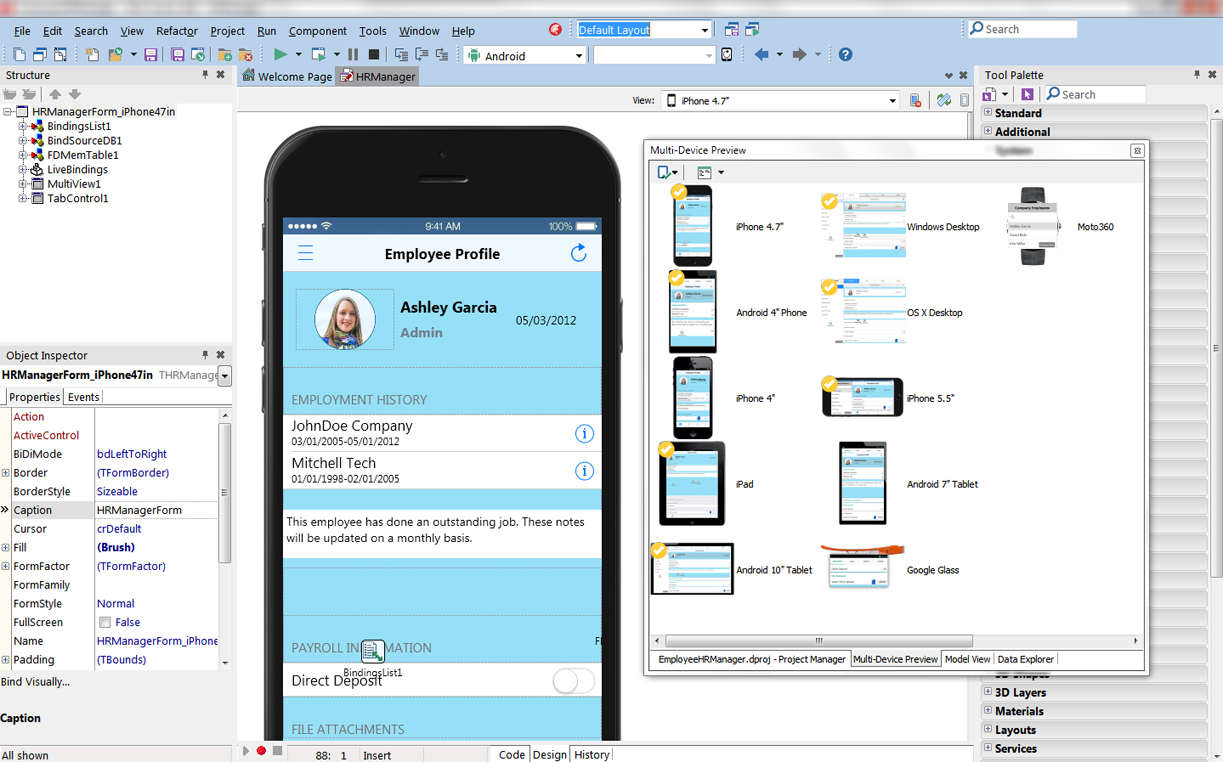Click the remove view icon beside View combo

click(x=915, y=100)
